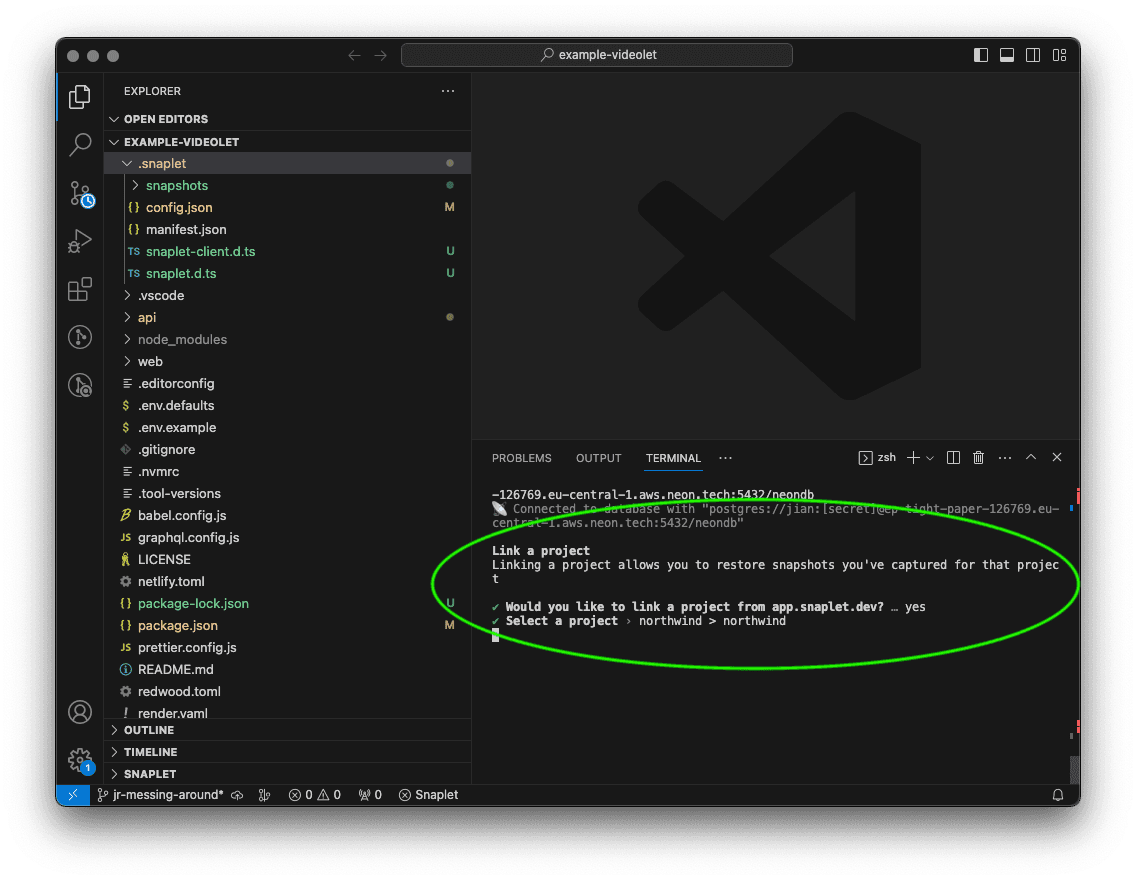Kill terminal with the trash icon
1136x880 pixels.
click(978, 458)
